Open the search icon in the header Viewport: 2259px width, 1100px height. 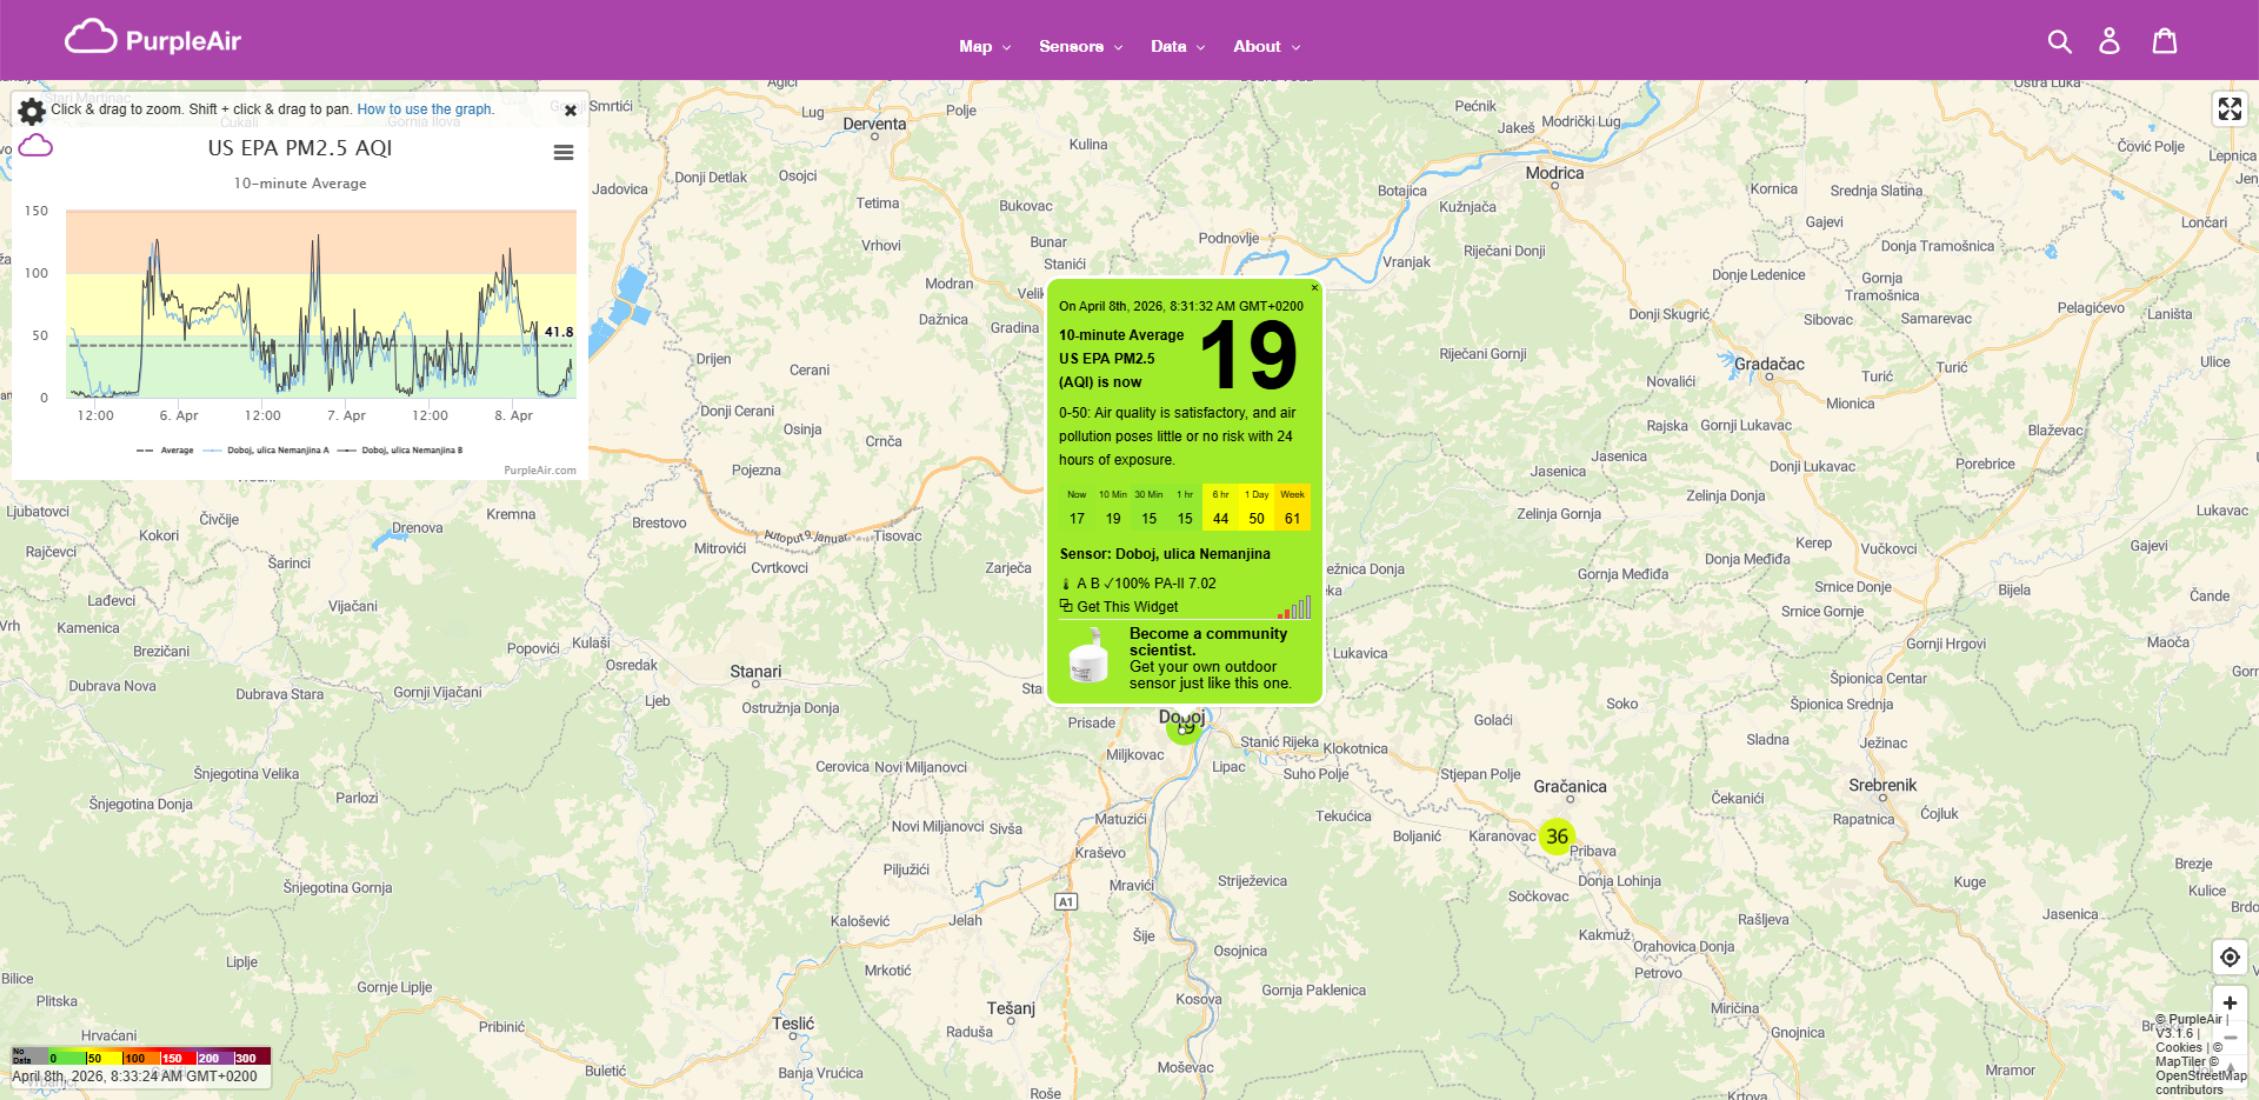(x=2061, y=41)
